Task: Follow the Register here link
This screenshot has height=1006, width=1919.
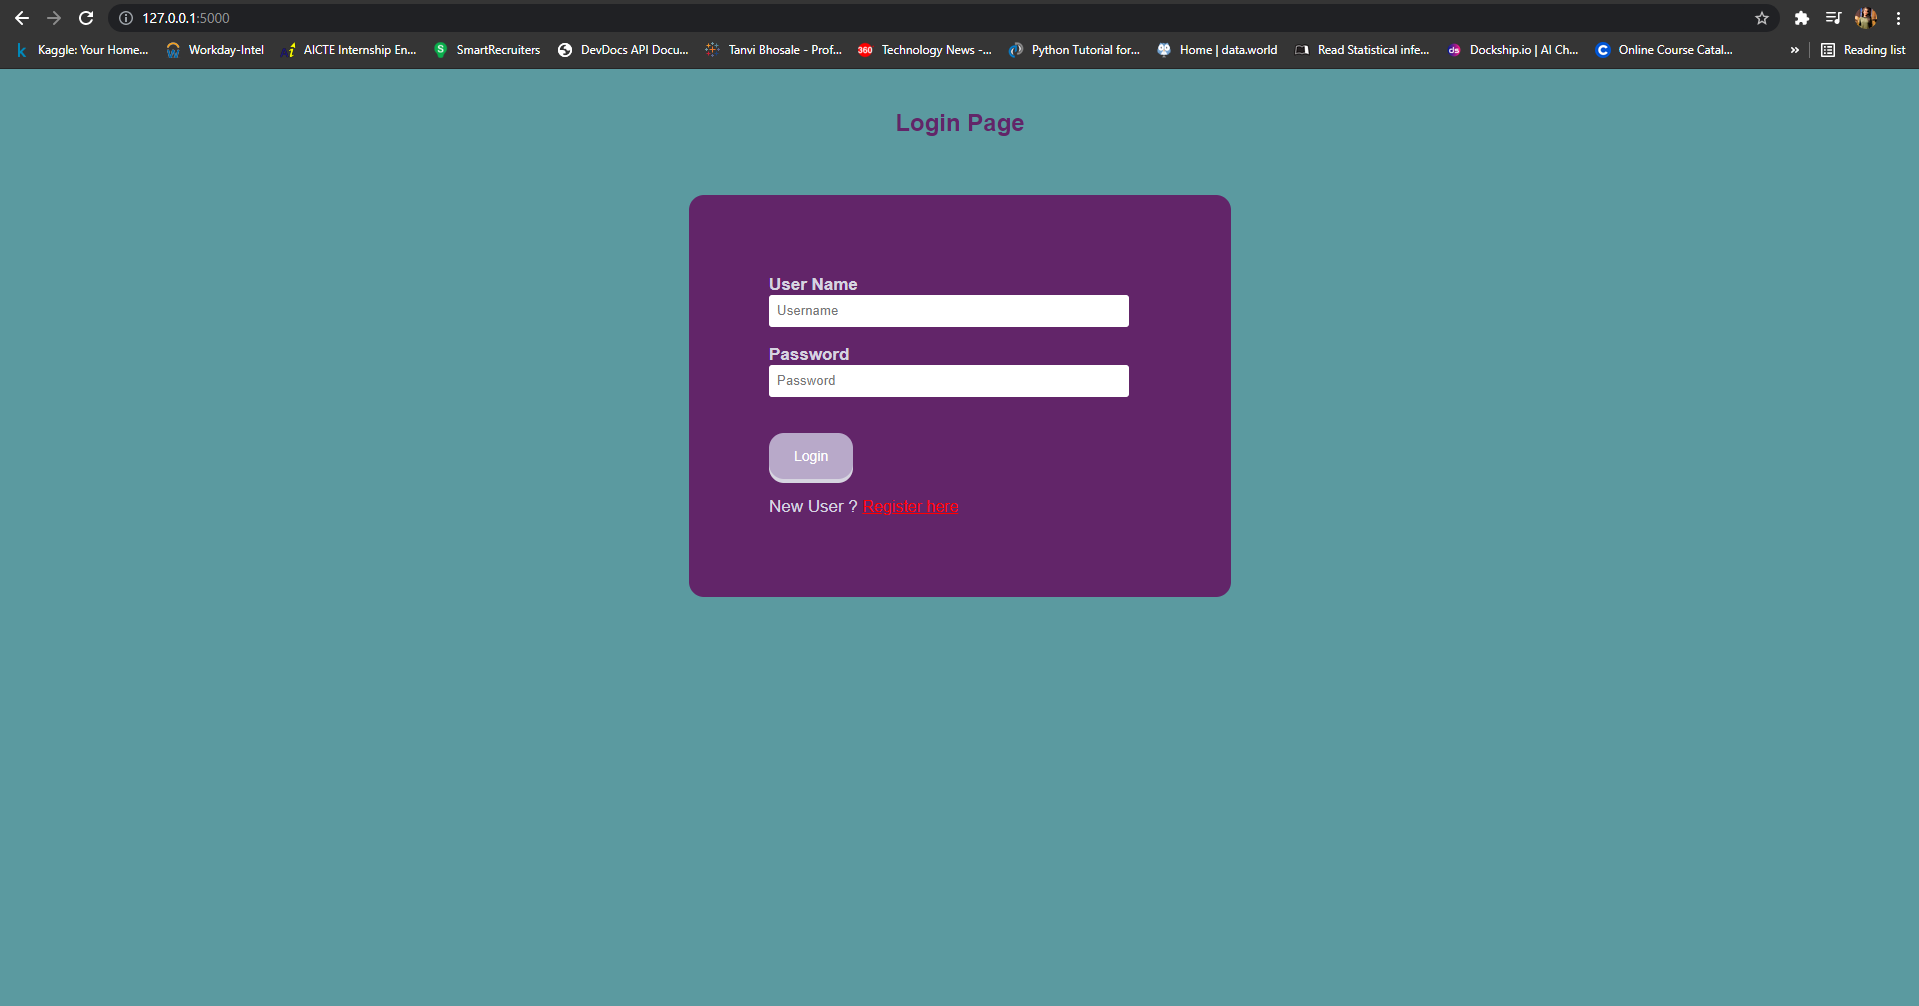Action: point(910,506)
